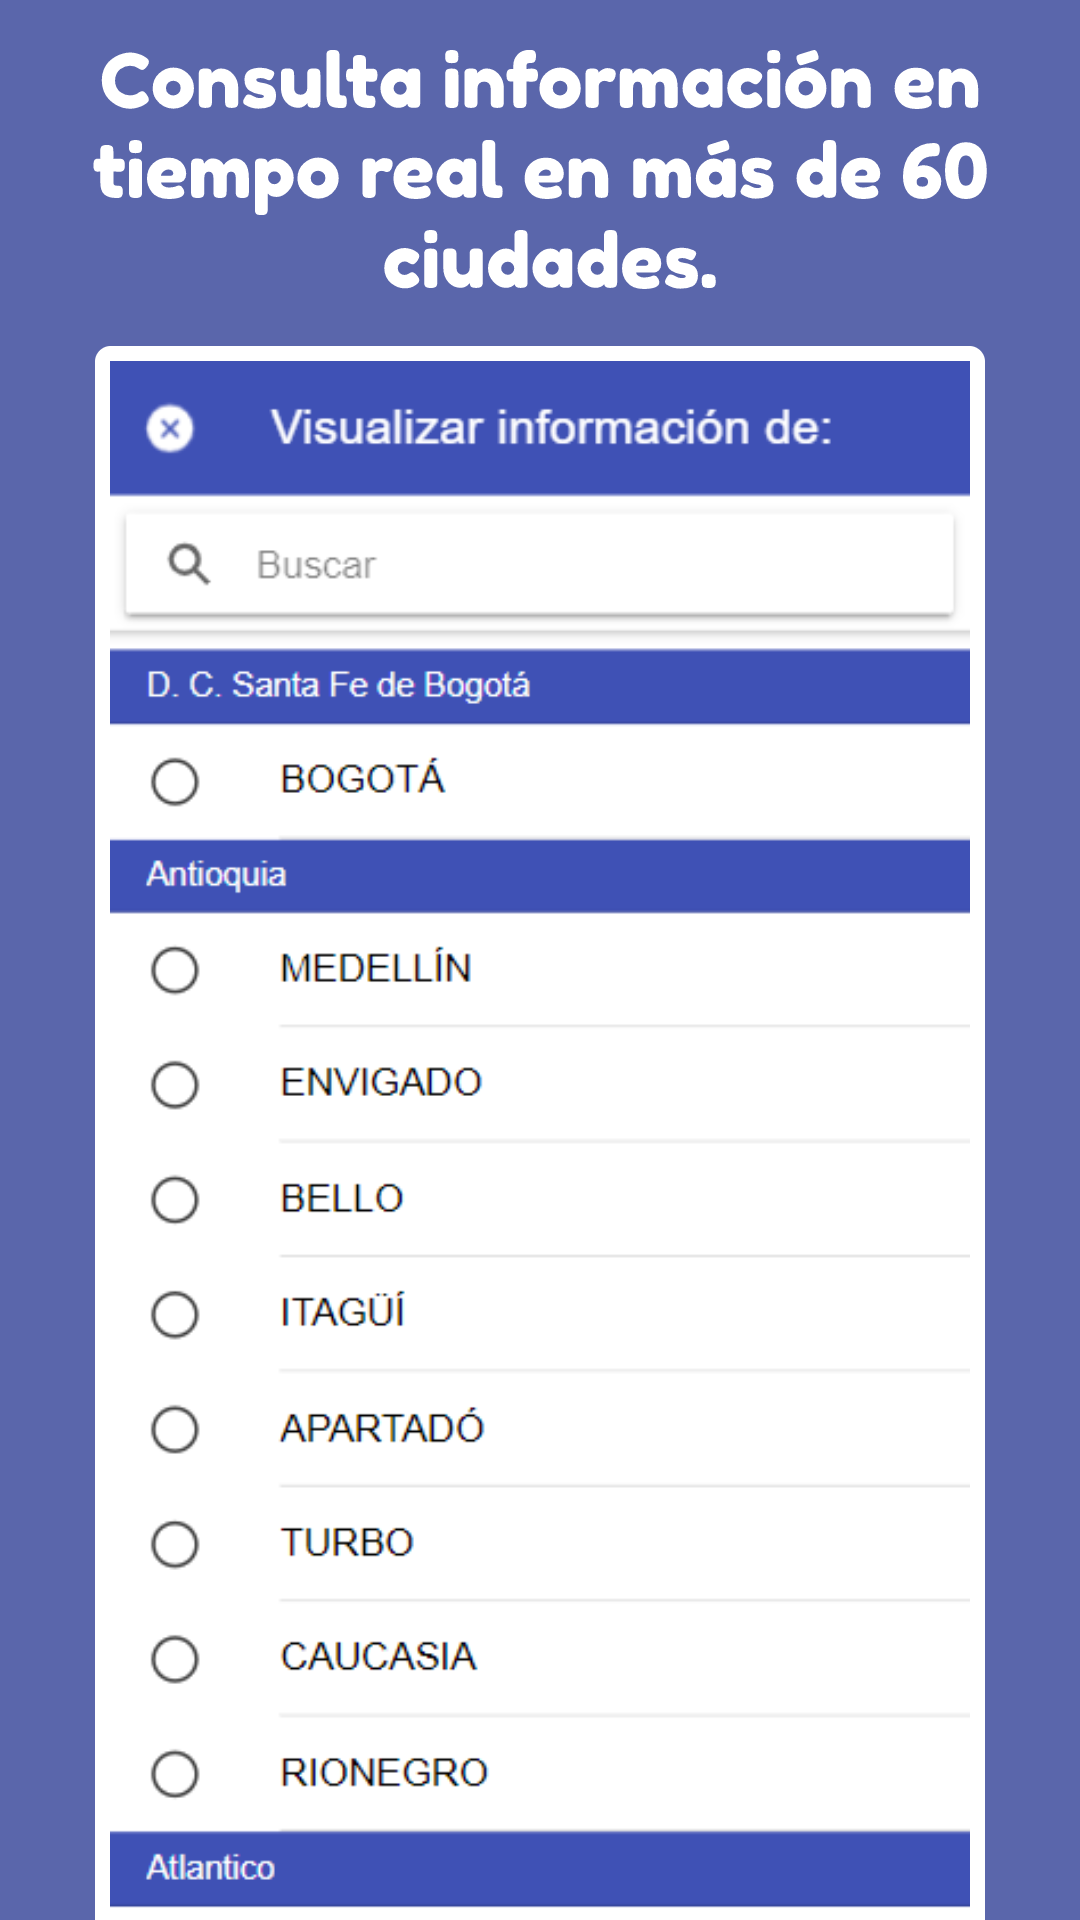Click the Antioquia section header
The image size is (1080, 1920).
point(540,876)
